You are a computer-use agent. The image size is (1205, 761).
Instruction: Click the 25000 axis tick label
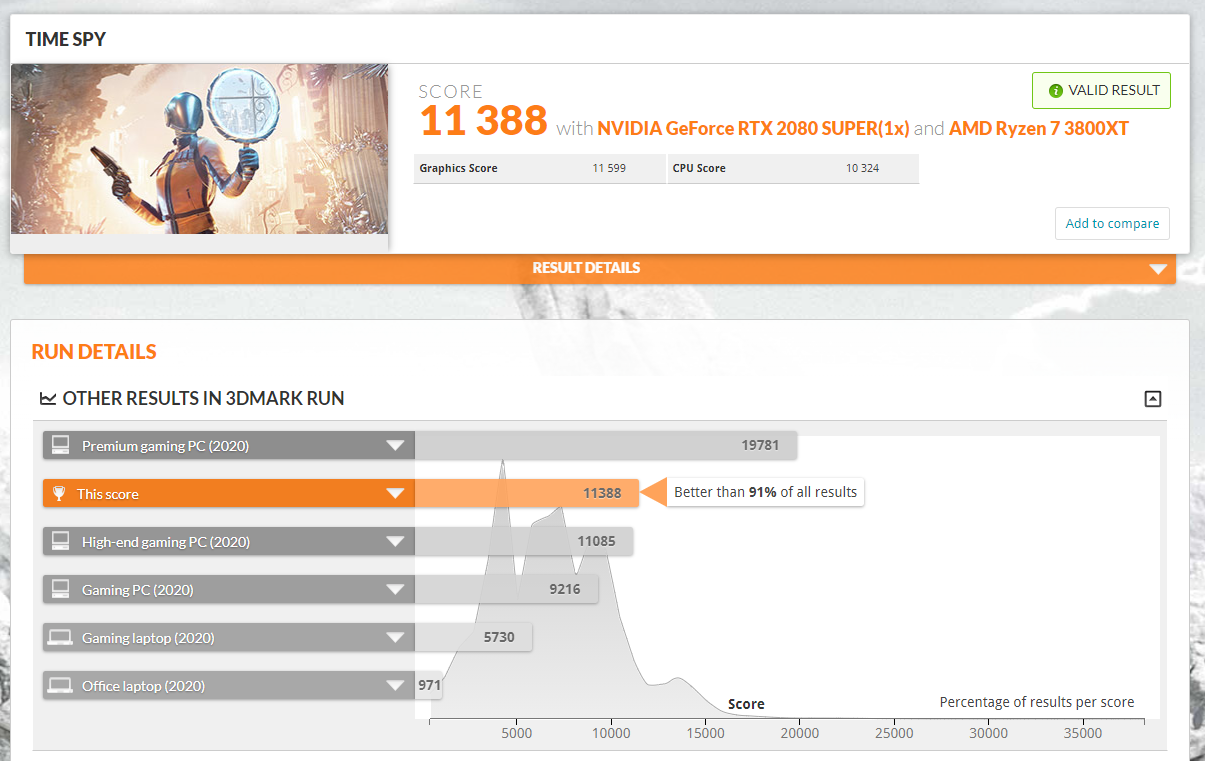tap(894, 733)
